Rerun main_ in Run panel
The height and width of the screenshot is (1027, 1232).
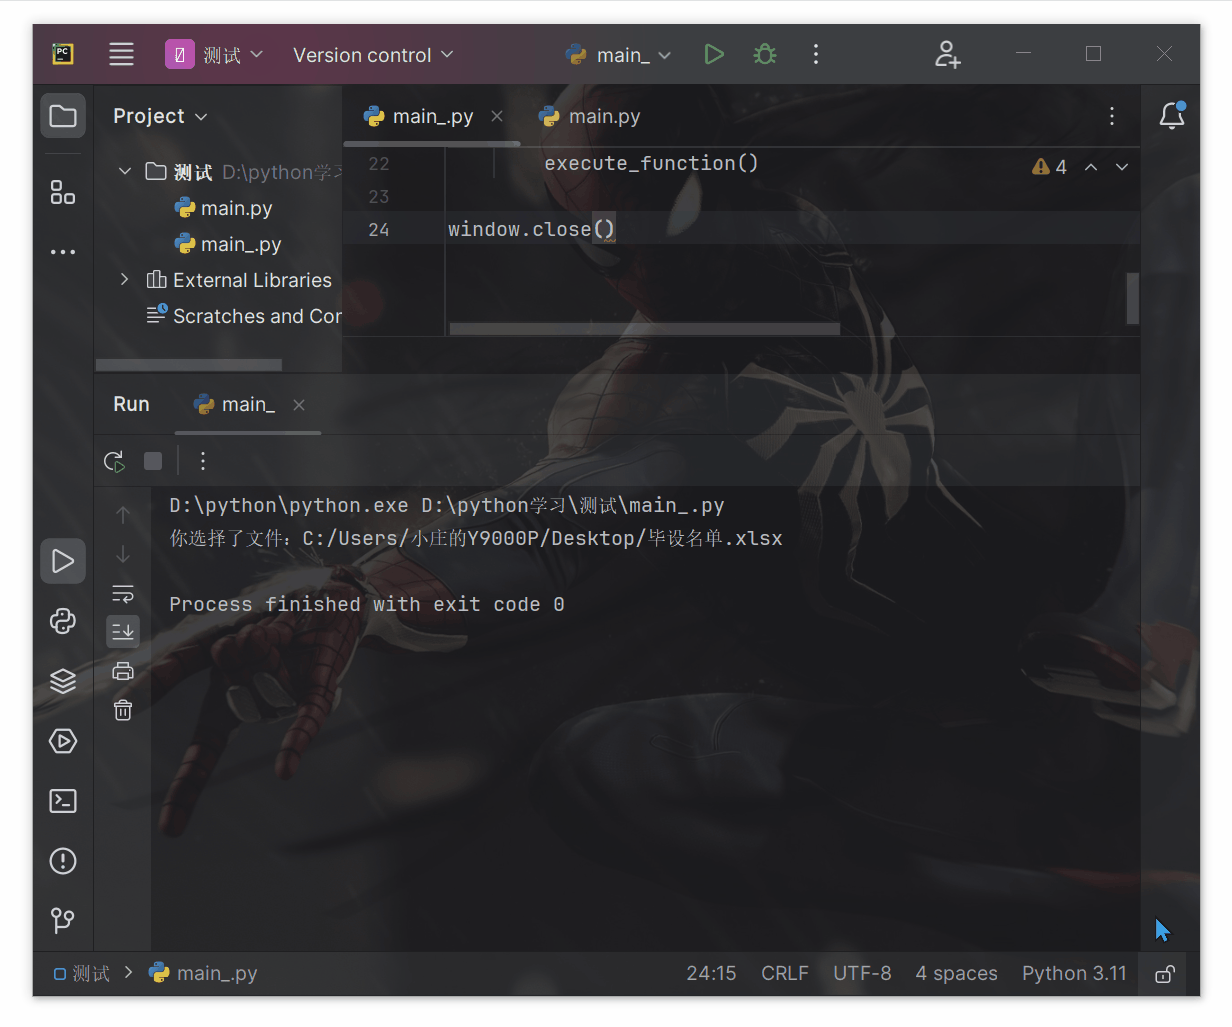point(114,461)
